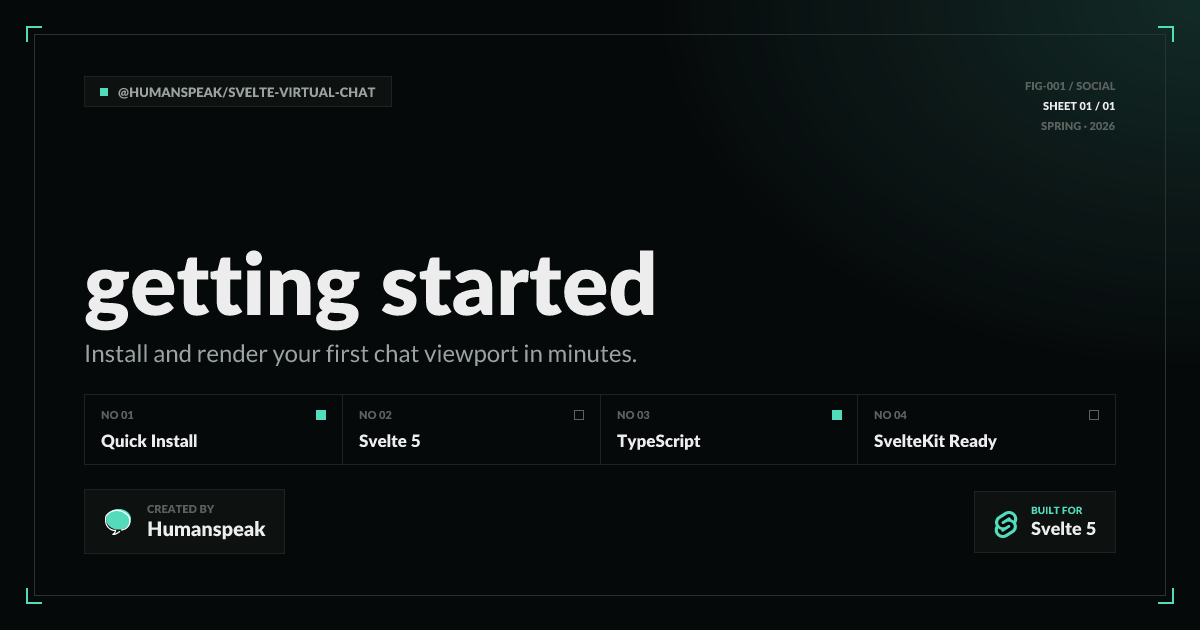Open the @HUMANSPEAK/SVELTE-VIRTUAL-CHAT badge
Screen dimensions: 1200x630
point(238,92)
